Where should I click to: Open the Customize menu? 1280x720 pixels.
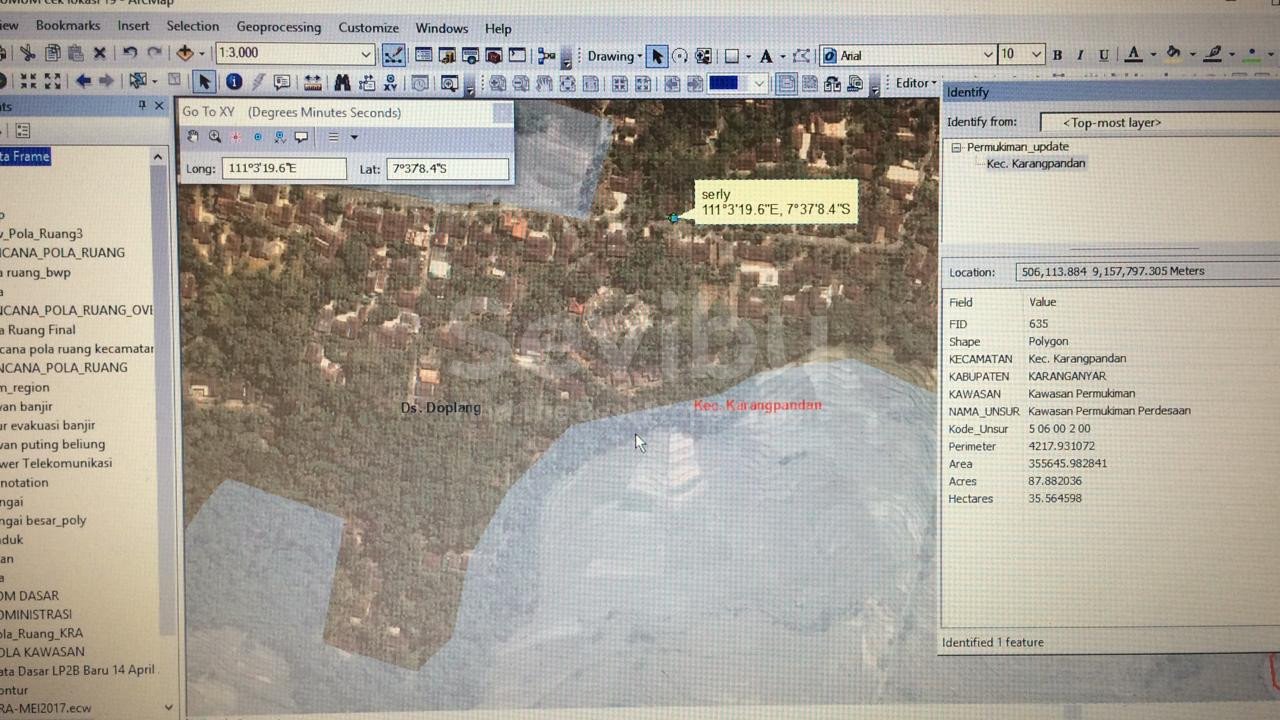pyautogui.click(x=368, y=27)
